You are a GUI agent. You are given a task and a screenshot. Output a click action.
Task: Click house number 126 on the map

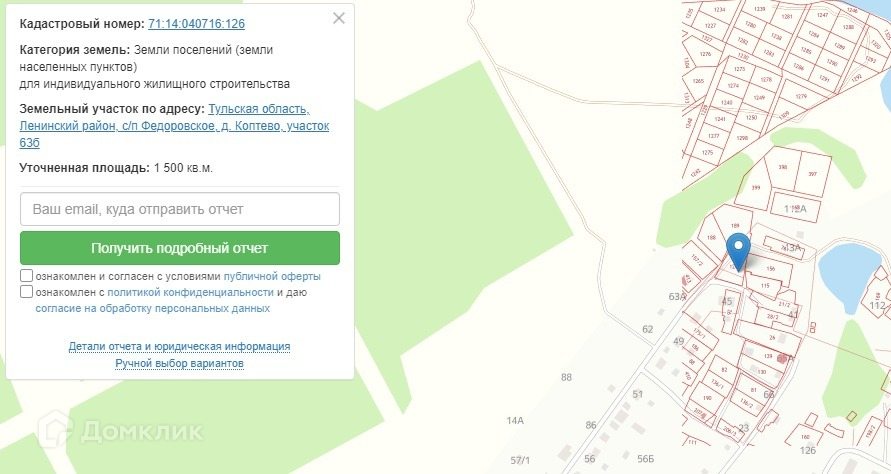tap(808, 450)
